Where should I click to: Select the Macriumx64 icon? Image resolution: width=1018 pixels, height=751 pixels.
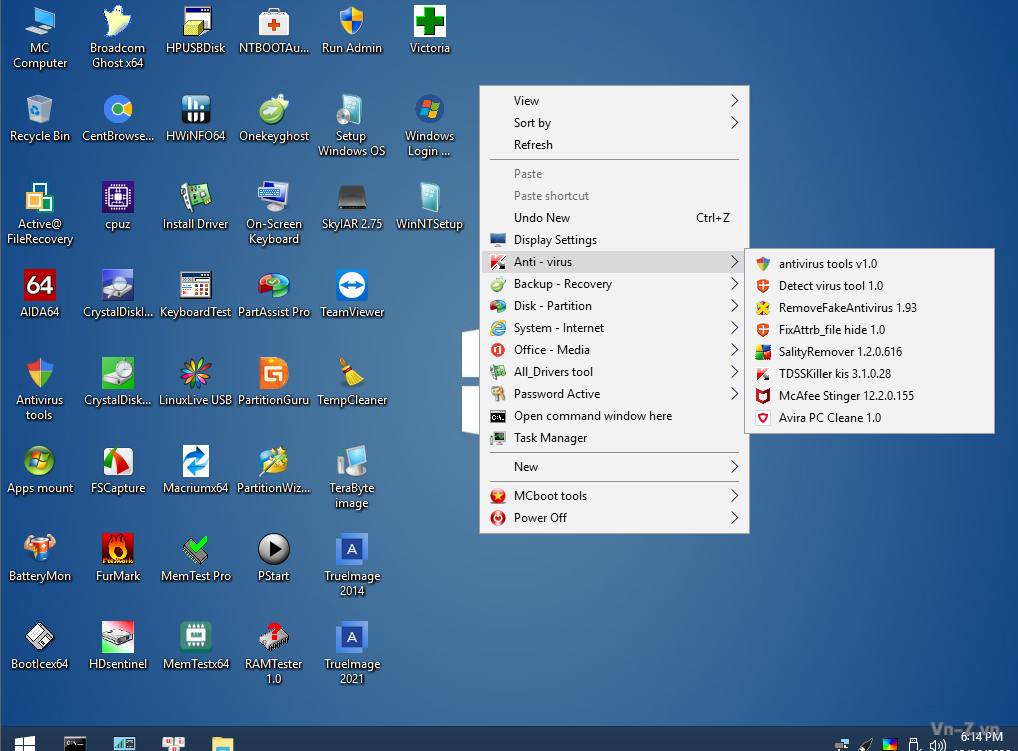click(195, 470)
